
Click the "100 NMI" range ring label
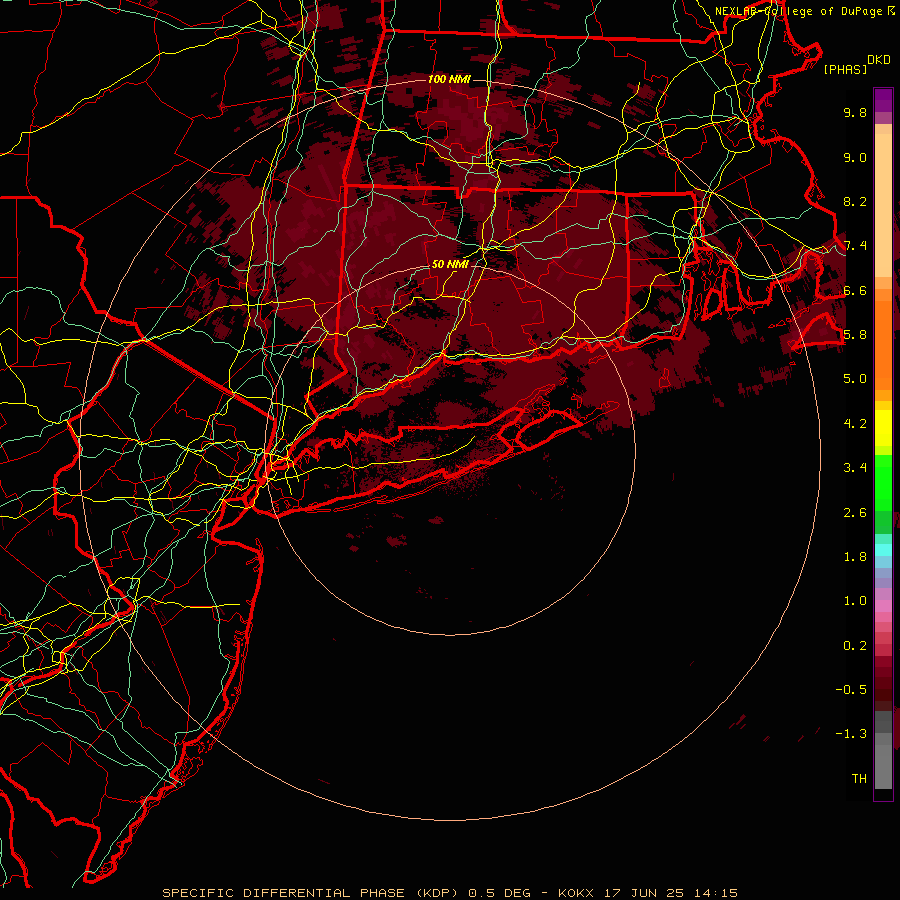pyautogui.click(x=449, y=79)
